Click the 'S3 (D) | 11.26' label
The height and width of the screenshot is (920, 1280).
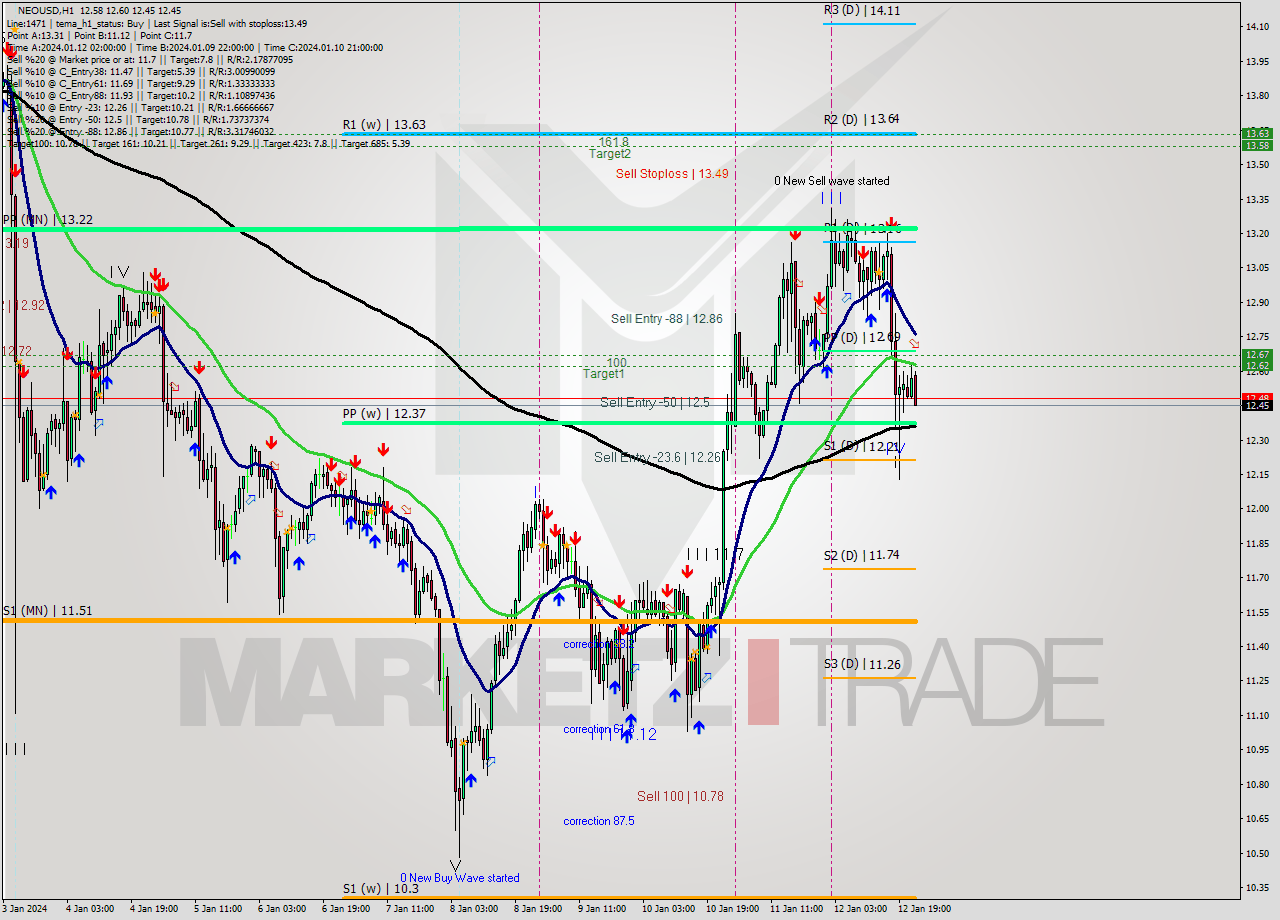coord(862,664)
